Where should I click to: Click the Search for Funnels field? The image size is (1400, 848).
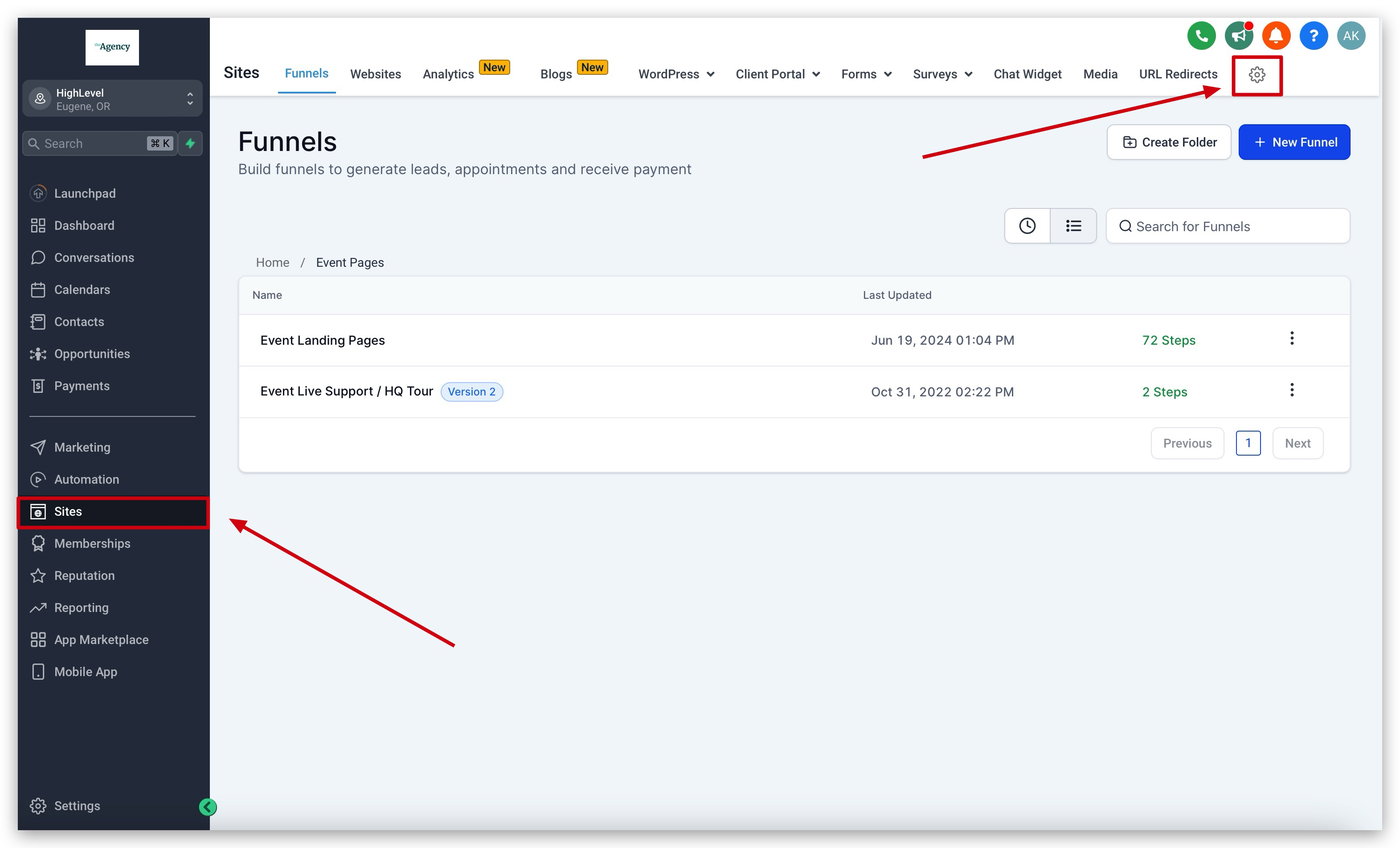click(1228, 226)
